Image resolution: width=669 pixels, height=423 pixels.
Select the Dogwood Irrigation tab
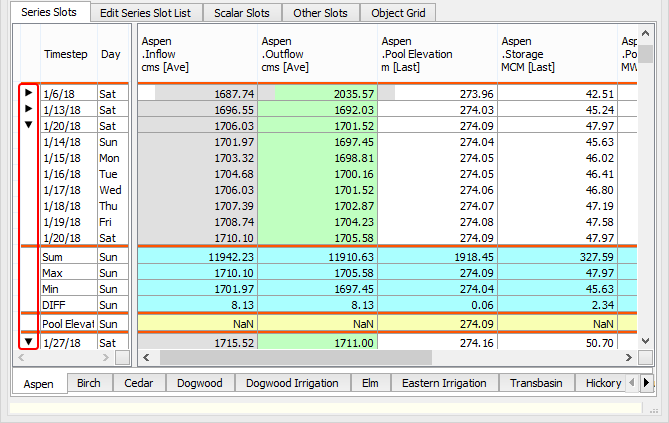(292, 383)
